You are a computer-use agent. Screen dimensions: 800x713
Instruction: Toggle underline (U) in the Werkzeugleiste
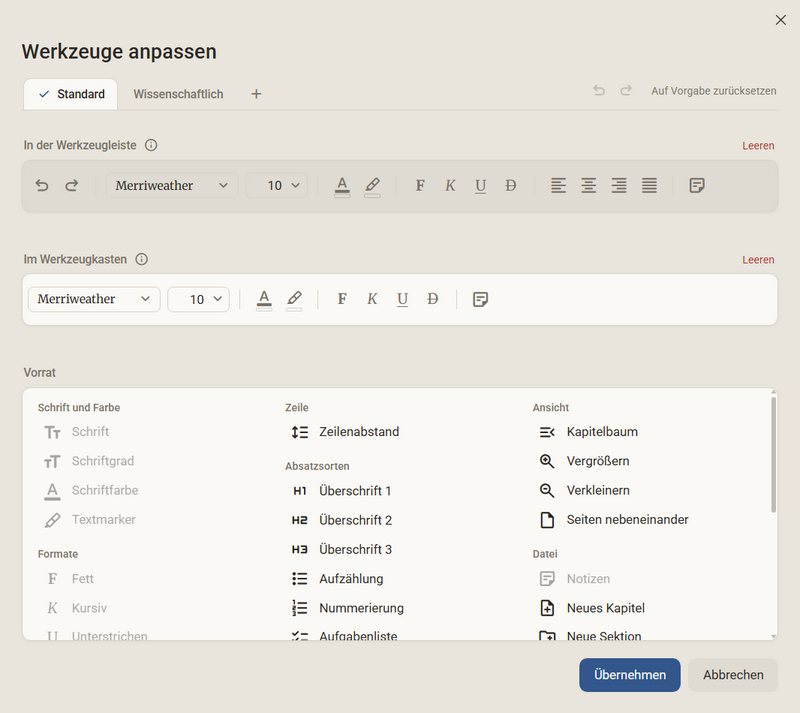[x=480, y=185]
